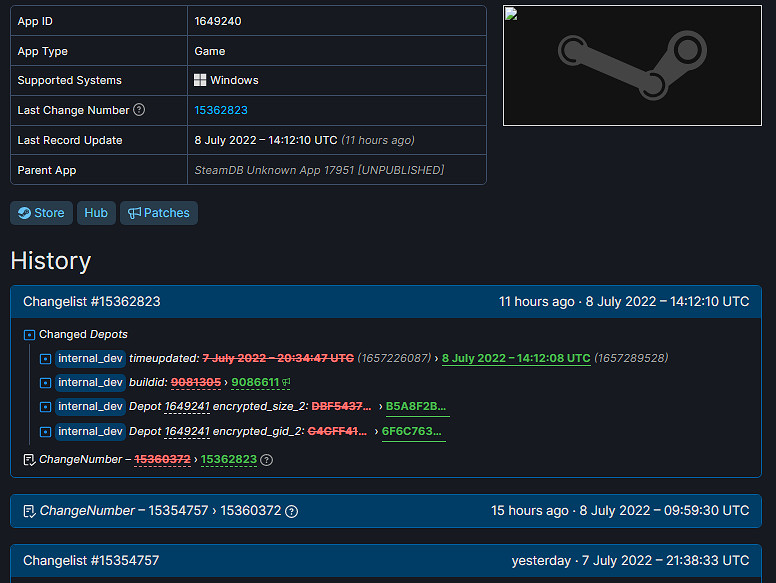Open the Patches button

158,213
